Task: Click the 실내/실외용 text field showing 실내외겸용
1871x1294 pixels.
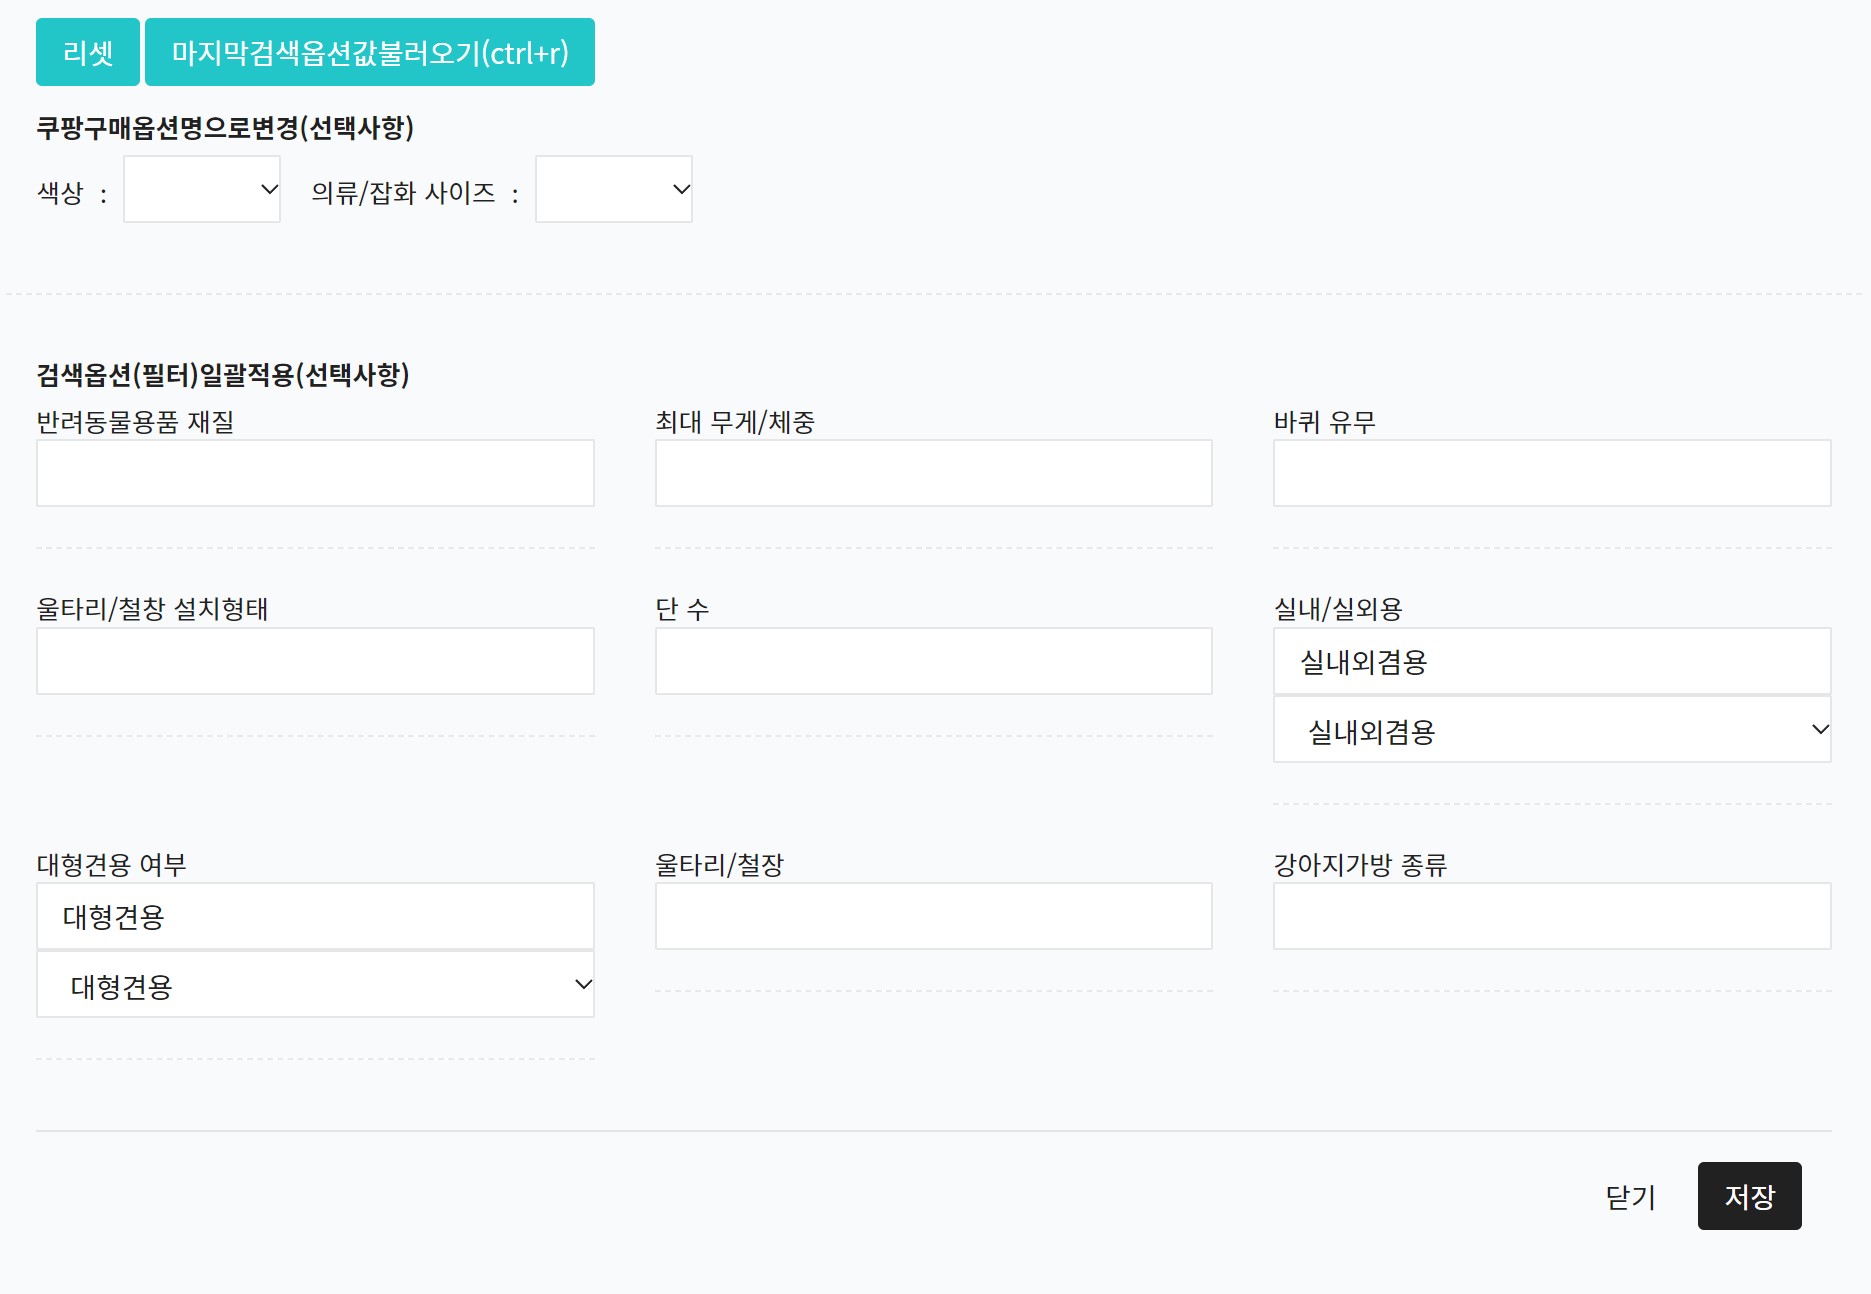Action: pos(1552,661)
